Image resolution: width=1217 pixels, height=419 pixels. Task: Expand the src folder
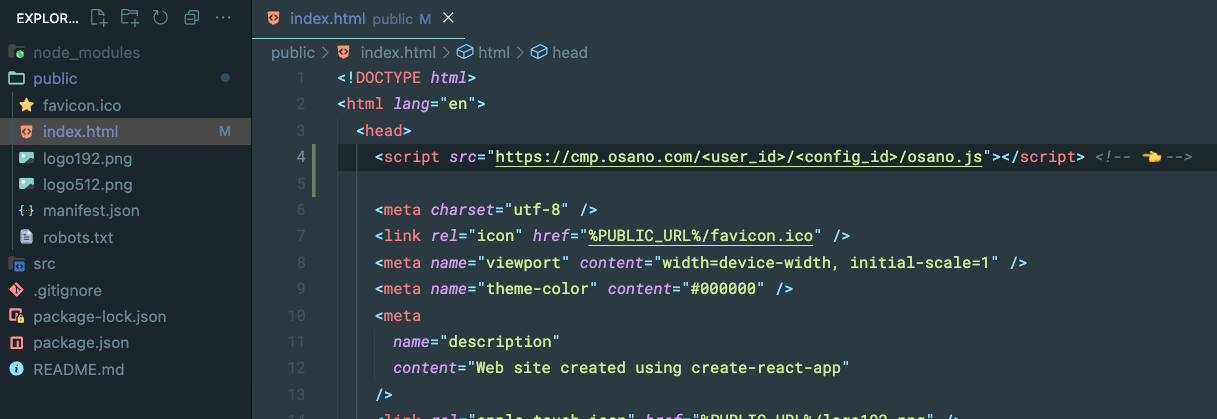(44, 264)
